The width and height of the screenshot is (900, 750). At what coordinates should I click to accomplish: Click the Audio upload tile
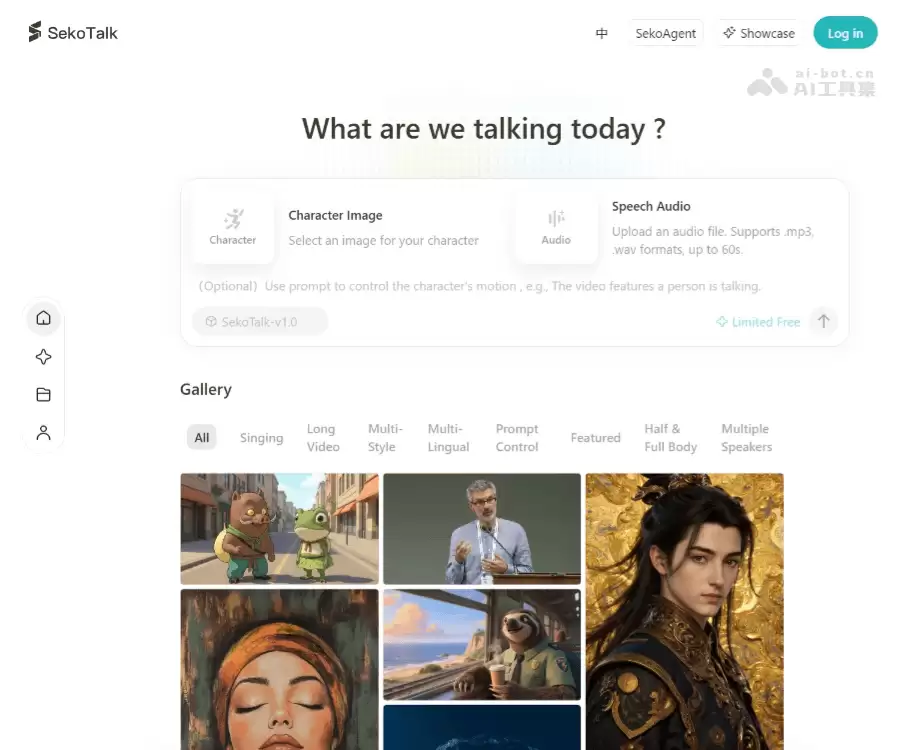tap(556, 228)
